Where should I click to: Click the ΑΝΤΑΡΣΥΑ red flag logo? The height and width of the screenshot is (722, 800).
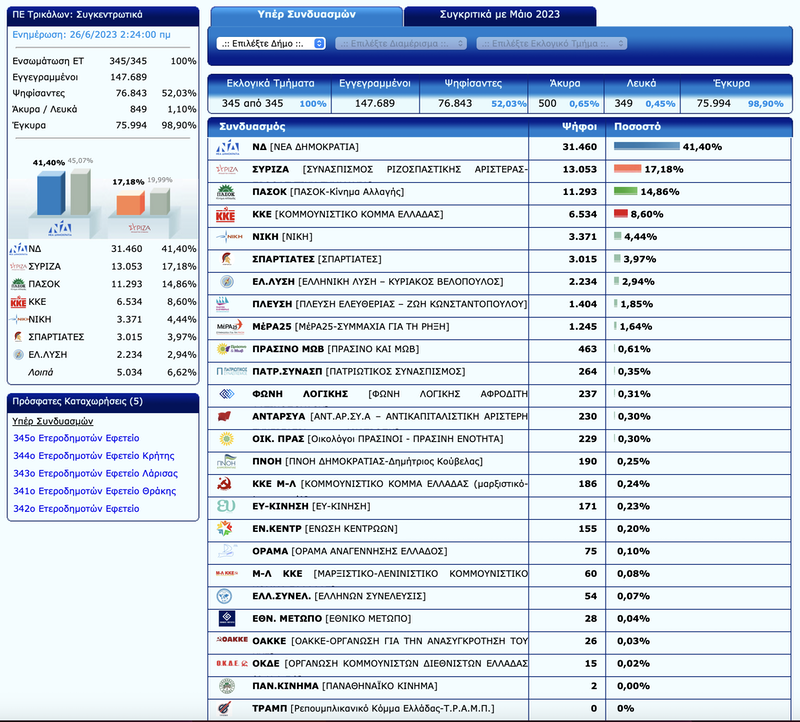coord(224,416)
